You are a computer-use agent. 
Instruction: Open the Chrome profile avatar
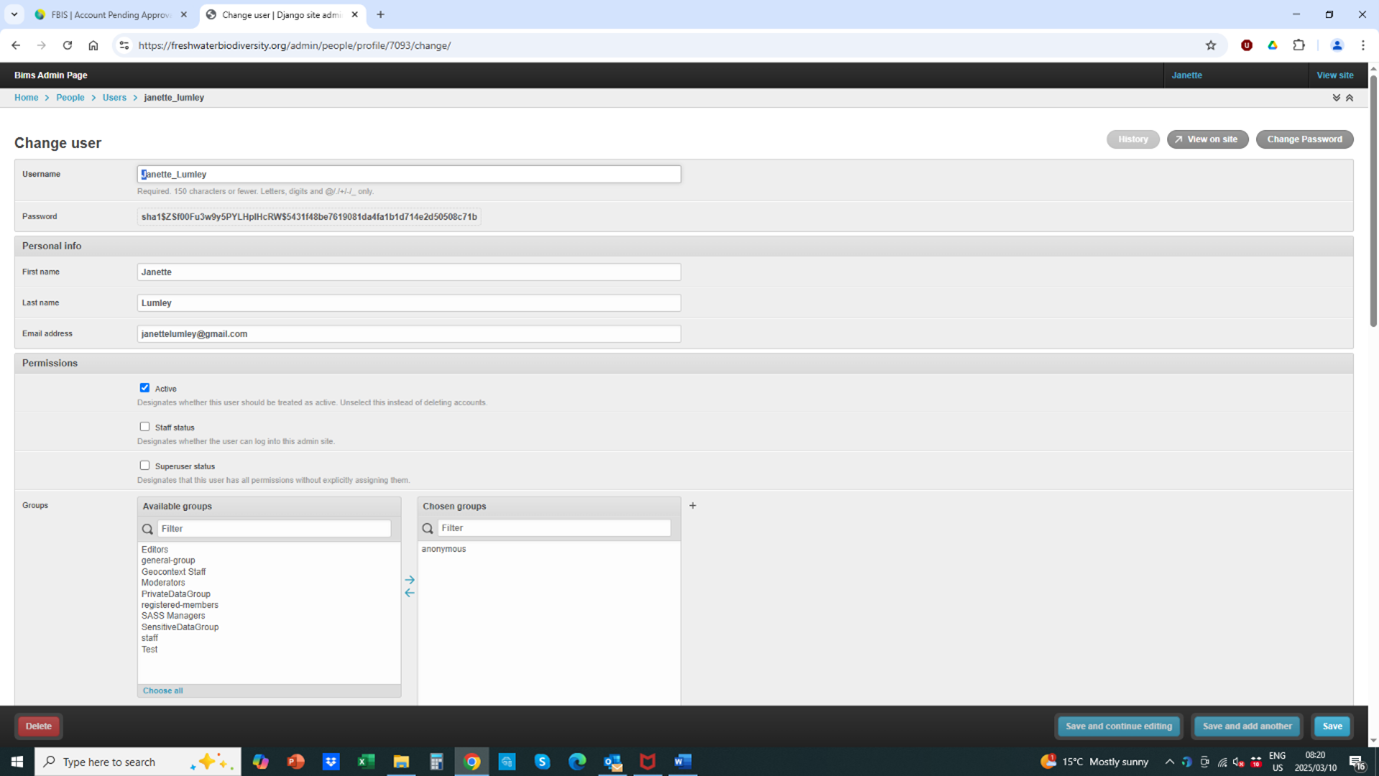click(1337, 45)
